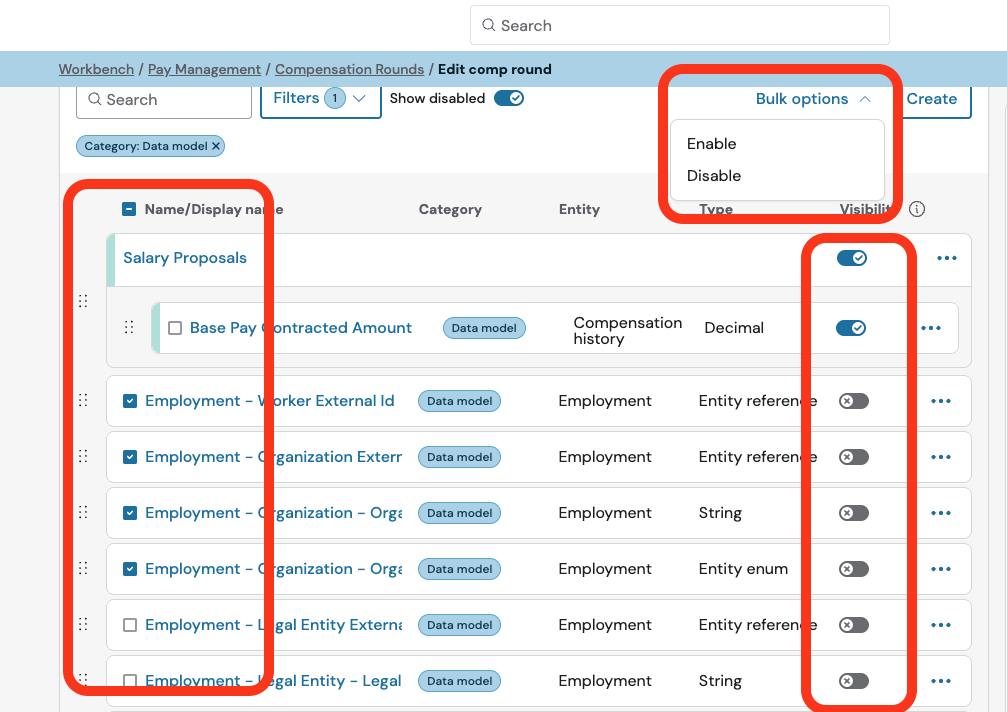This screenshot has width=1007, height=712.
Task: Click the Create button
Action: tap(932, 99)
